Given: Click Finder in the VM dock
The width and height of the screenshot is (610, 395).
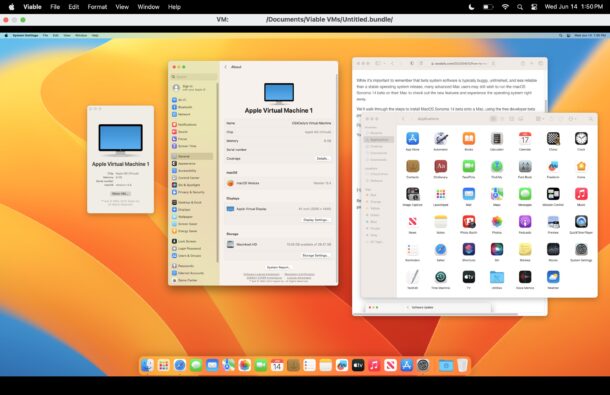Looking at the screenshot, I should [147, 365].
